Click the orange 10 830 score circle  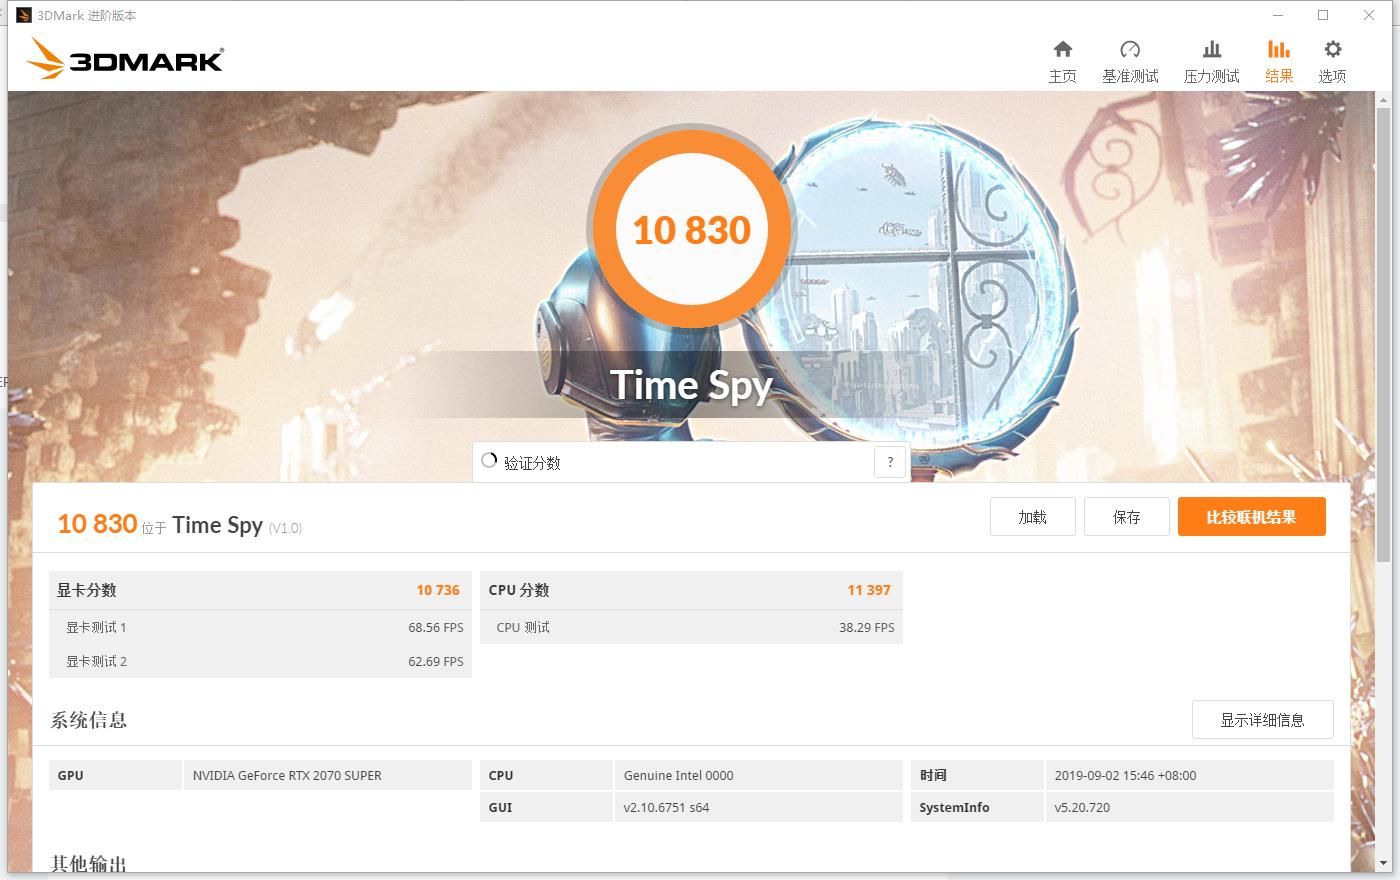coord(692,230)
